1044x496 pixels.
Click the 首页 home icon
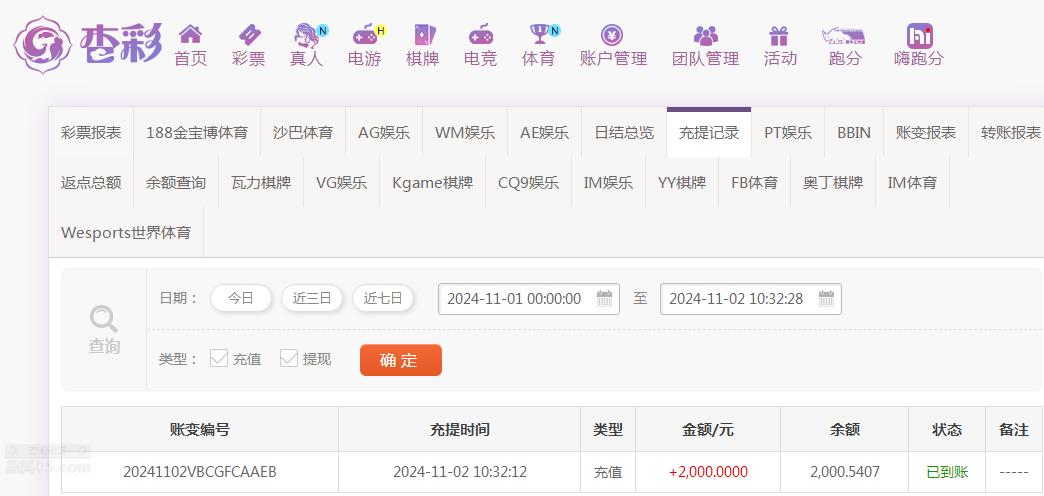(x=190, y=34)
